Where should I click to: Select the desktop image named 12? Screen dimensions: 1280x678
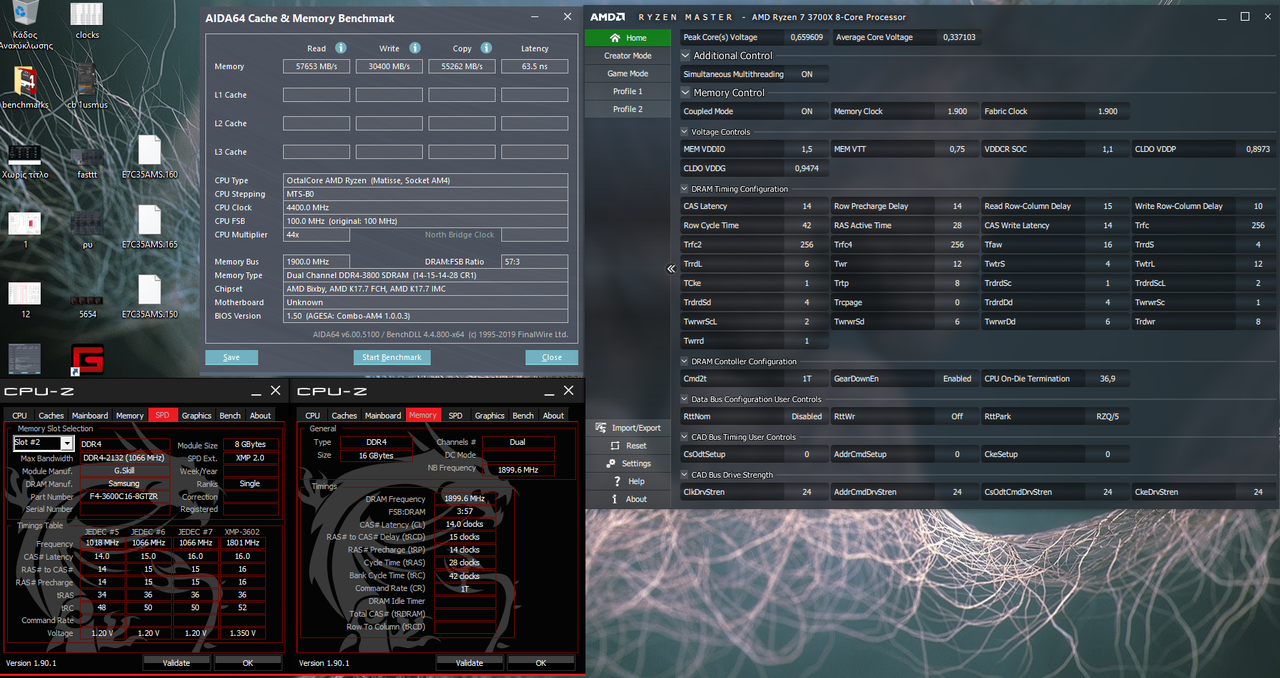tap(26, 299)
